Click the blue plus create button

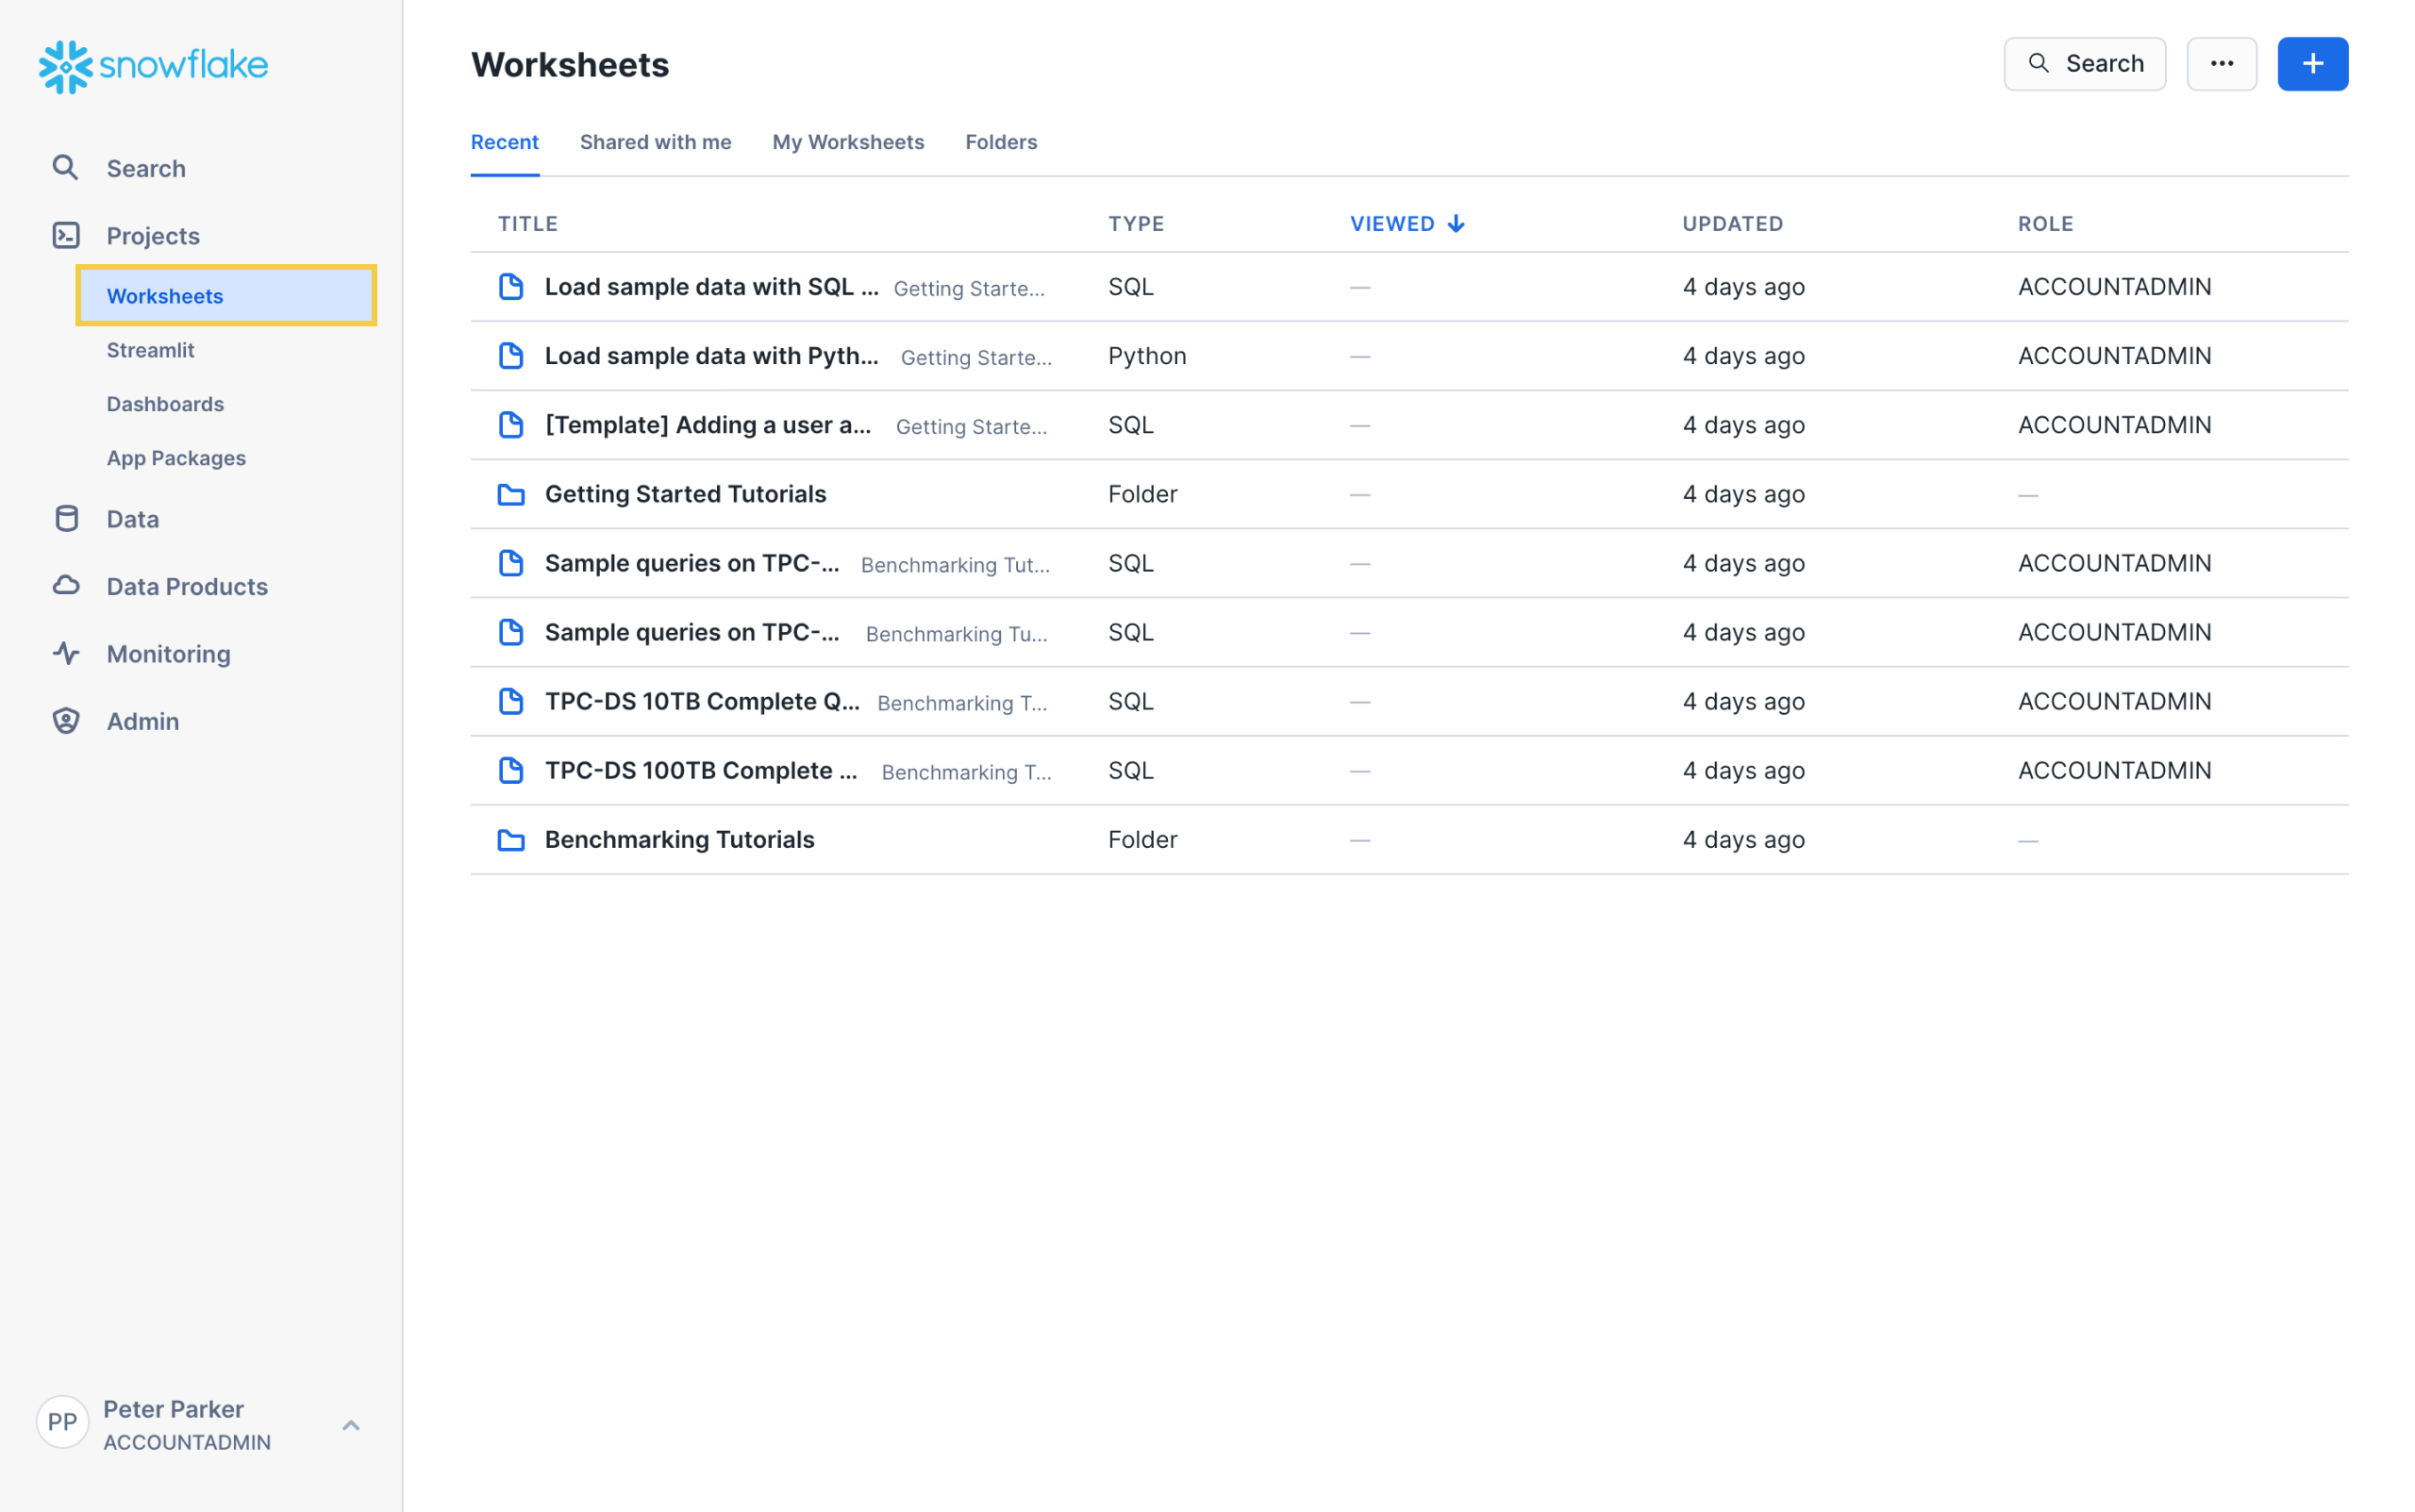pos(2311,64)
